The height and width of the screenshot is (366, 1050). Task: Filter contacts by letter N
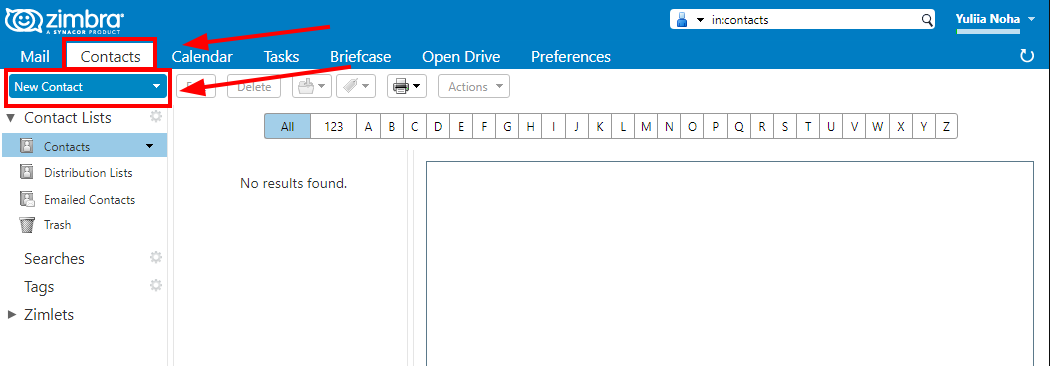click(x=670, y=126)
